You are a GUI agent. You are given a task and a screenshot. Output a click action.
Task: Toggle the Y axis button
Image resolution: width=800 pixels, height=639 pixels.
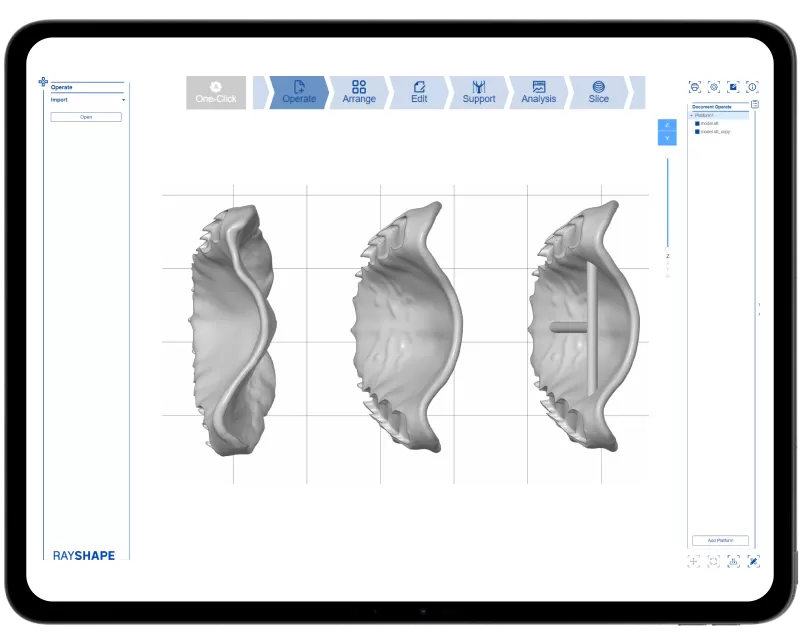667,139
